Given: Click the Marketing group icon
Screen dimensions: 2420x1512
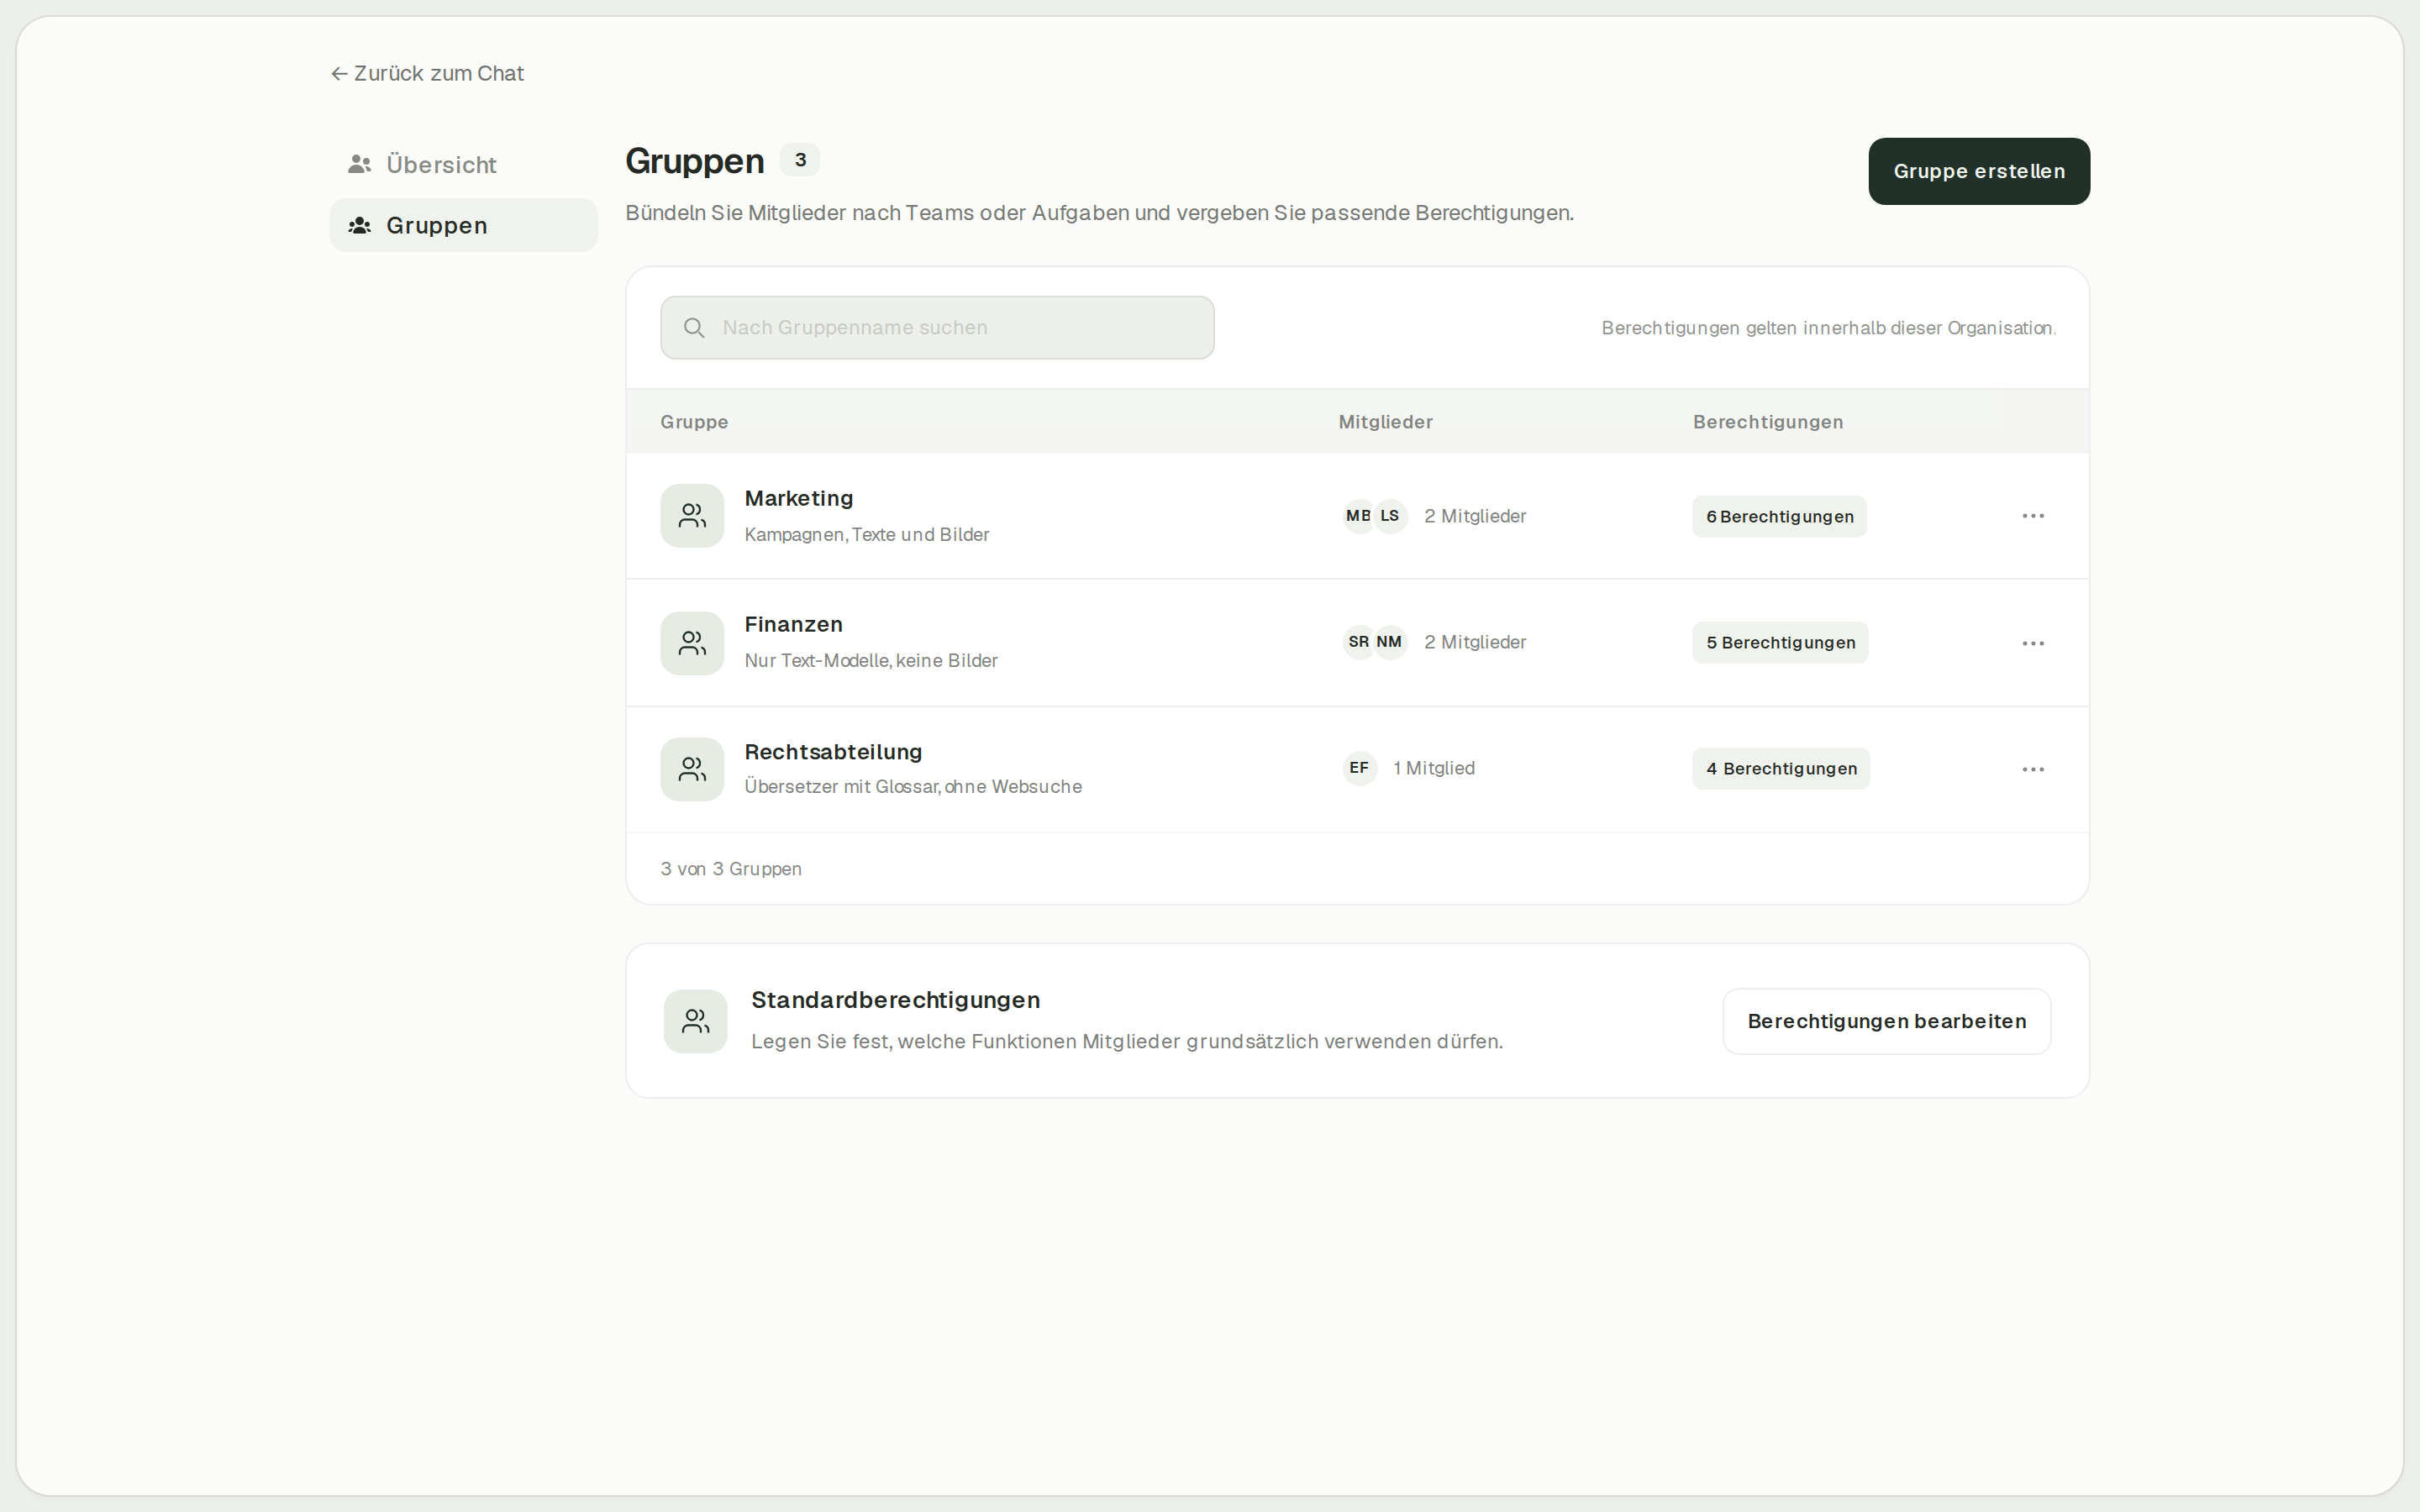Looking at the screenshot, I should coord(692,516).
